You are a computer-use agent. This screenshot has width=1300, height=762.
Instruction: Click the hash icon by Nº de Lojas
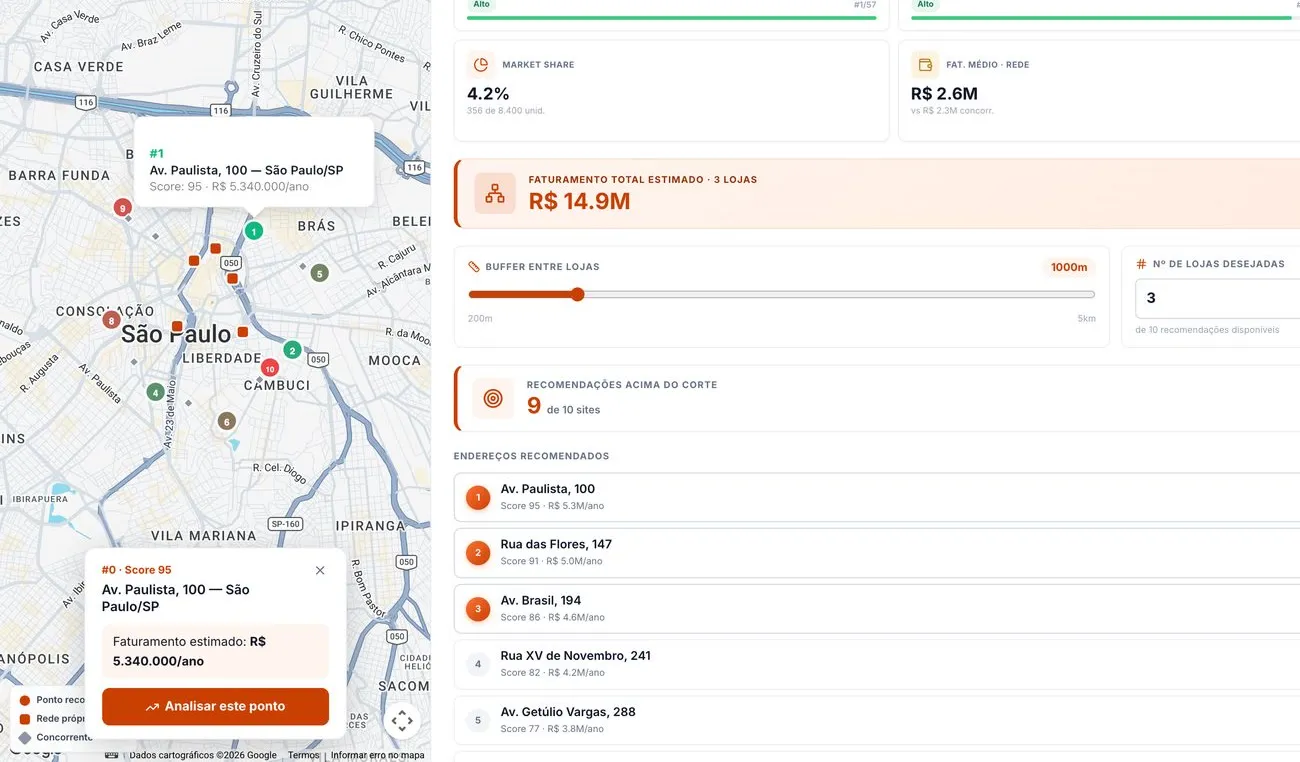pyautogui.click(x=1141, y=264)
